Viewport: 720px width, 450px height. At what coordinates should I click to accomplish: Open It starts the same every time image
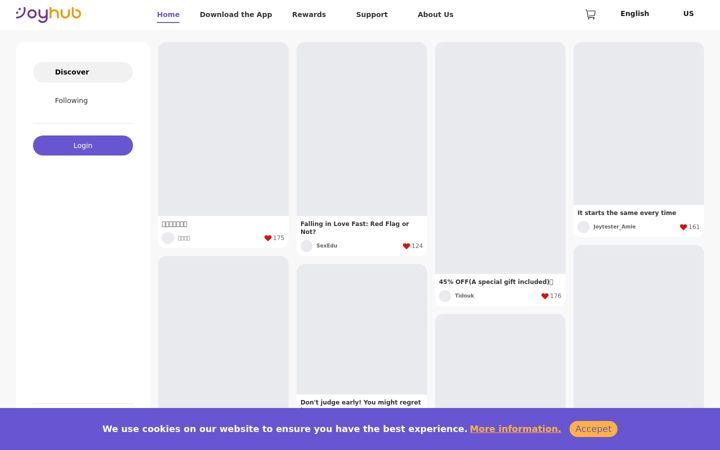click(x=638, y=124)
